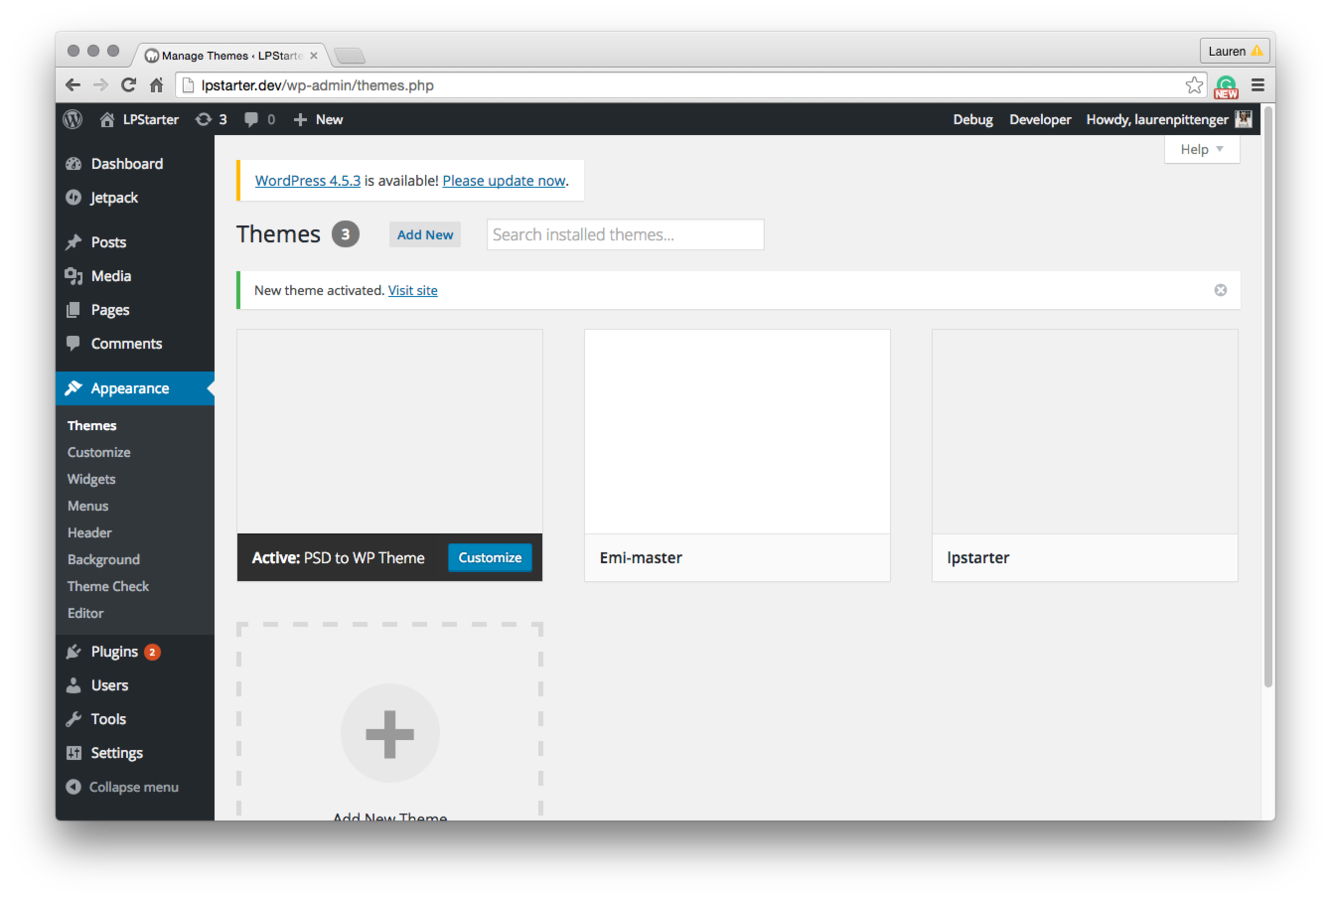Open the Tools wrench icon
This screenshot has height=900, width=1331.
[x=74, y=719]
